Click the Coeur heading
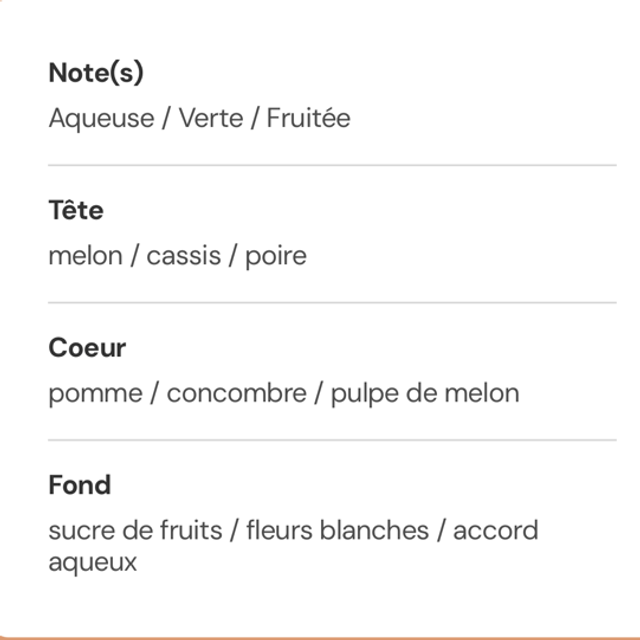 87,348
